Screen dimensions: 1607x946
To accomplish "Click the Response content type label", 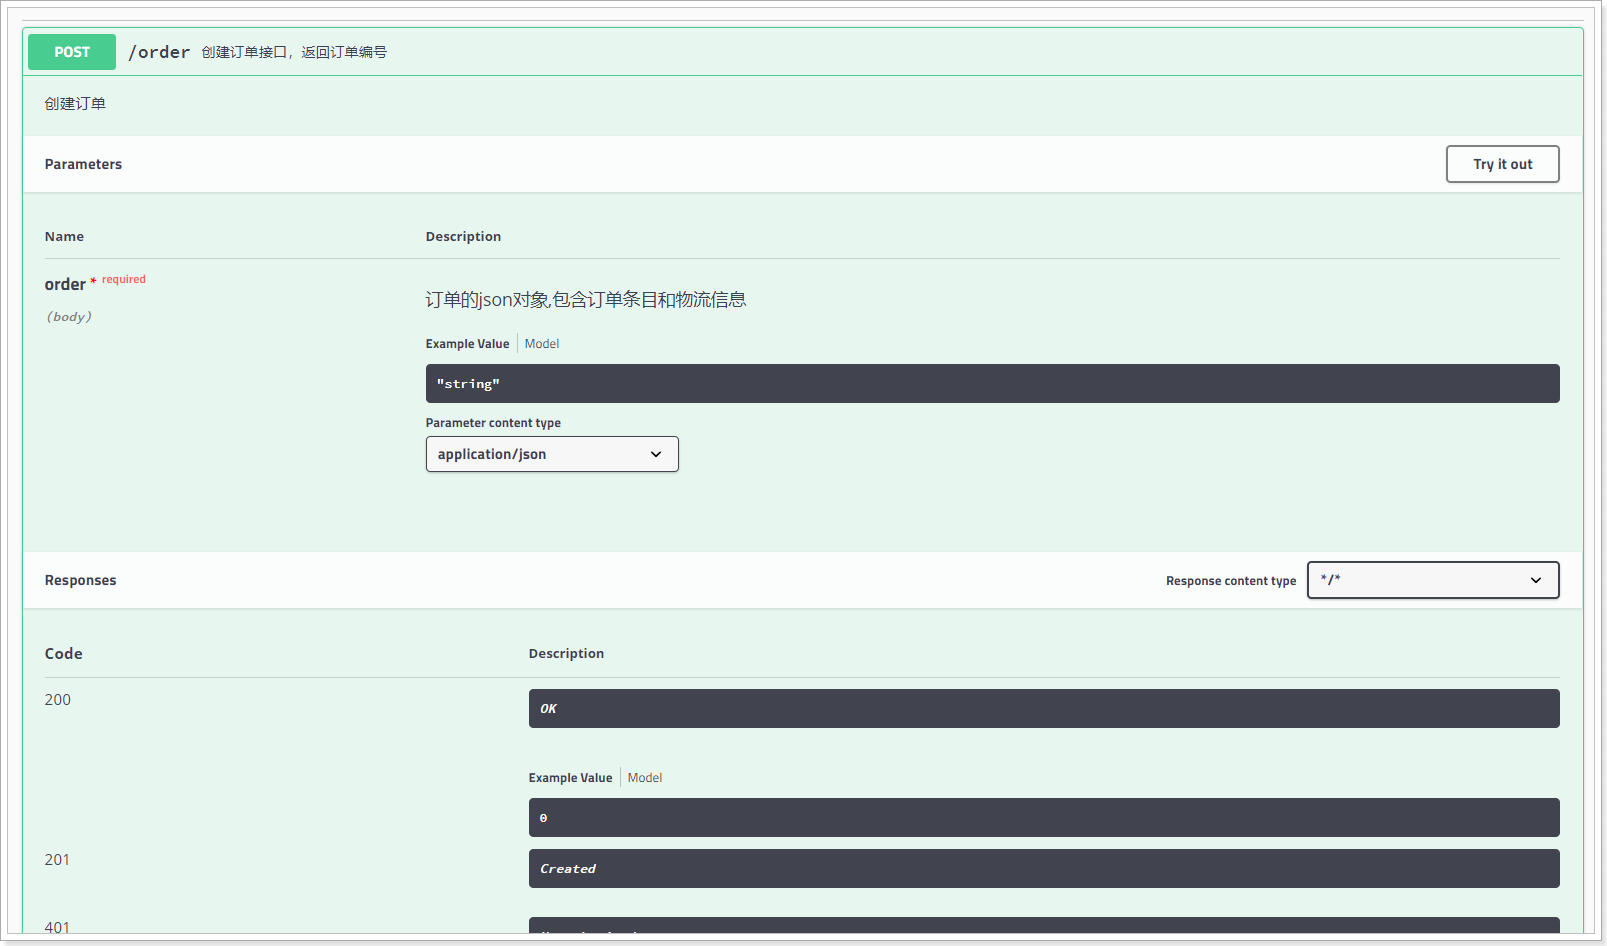I will 1231,581.
